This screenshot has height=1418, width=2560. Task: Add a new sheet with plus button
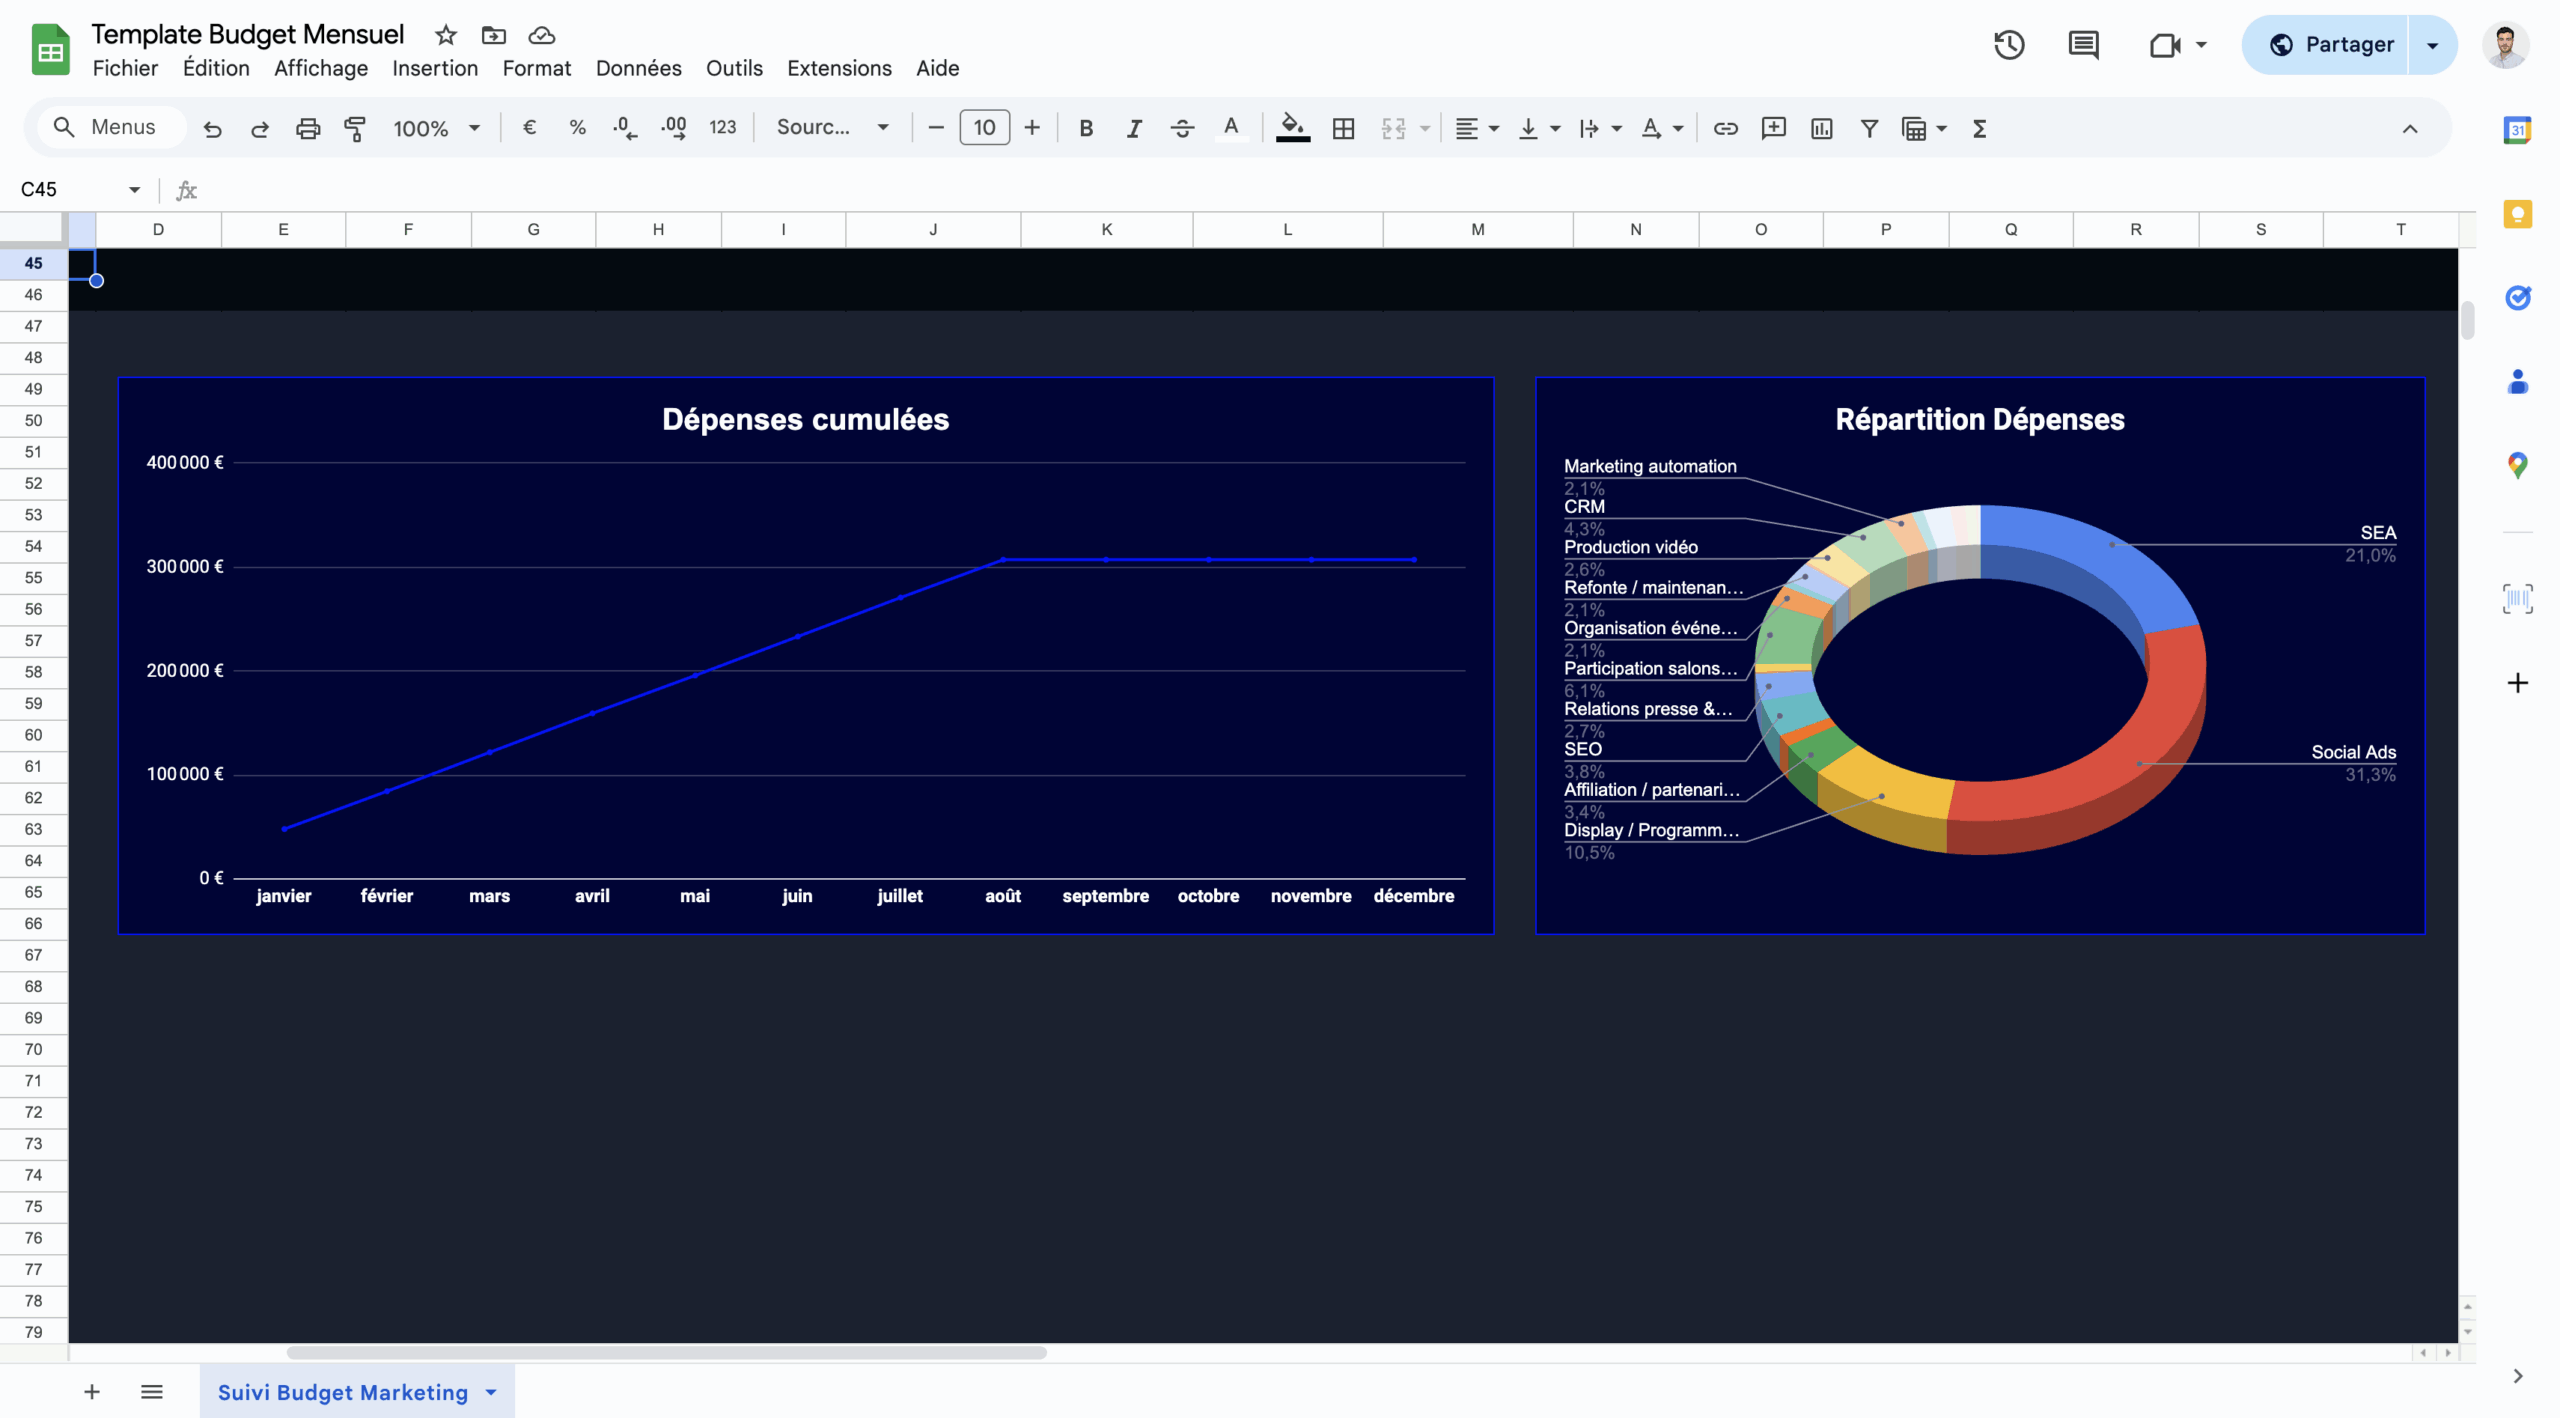[92, 1392]
